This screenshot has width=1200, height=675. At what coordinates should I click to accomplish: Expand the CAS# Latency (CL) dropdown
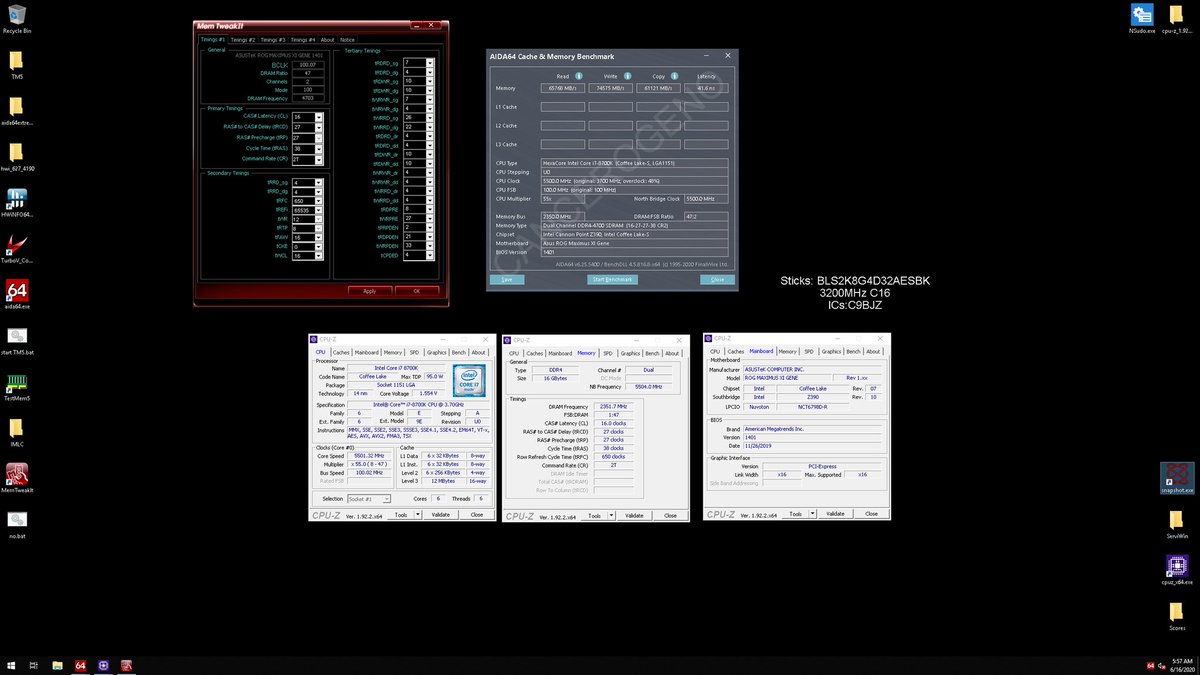click(x=320, y=117)
